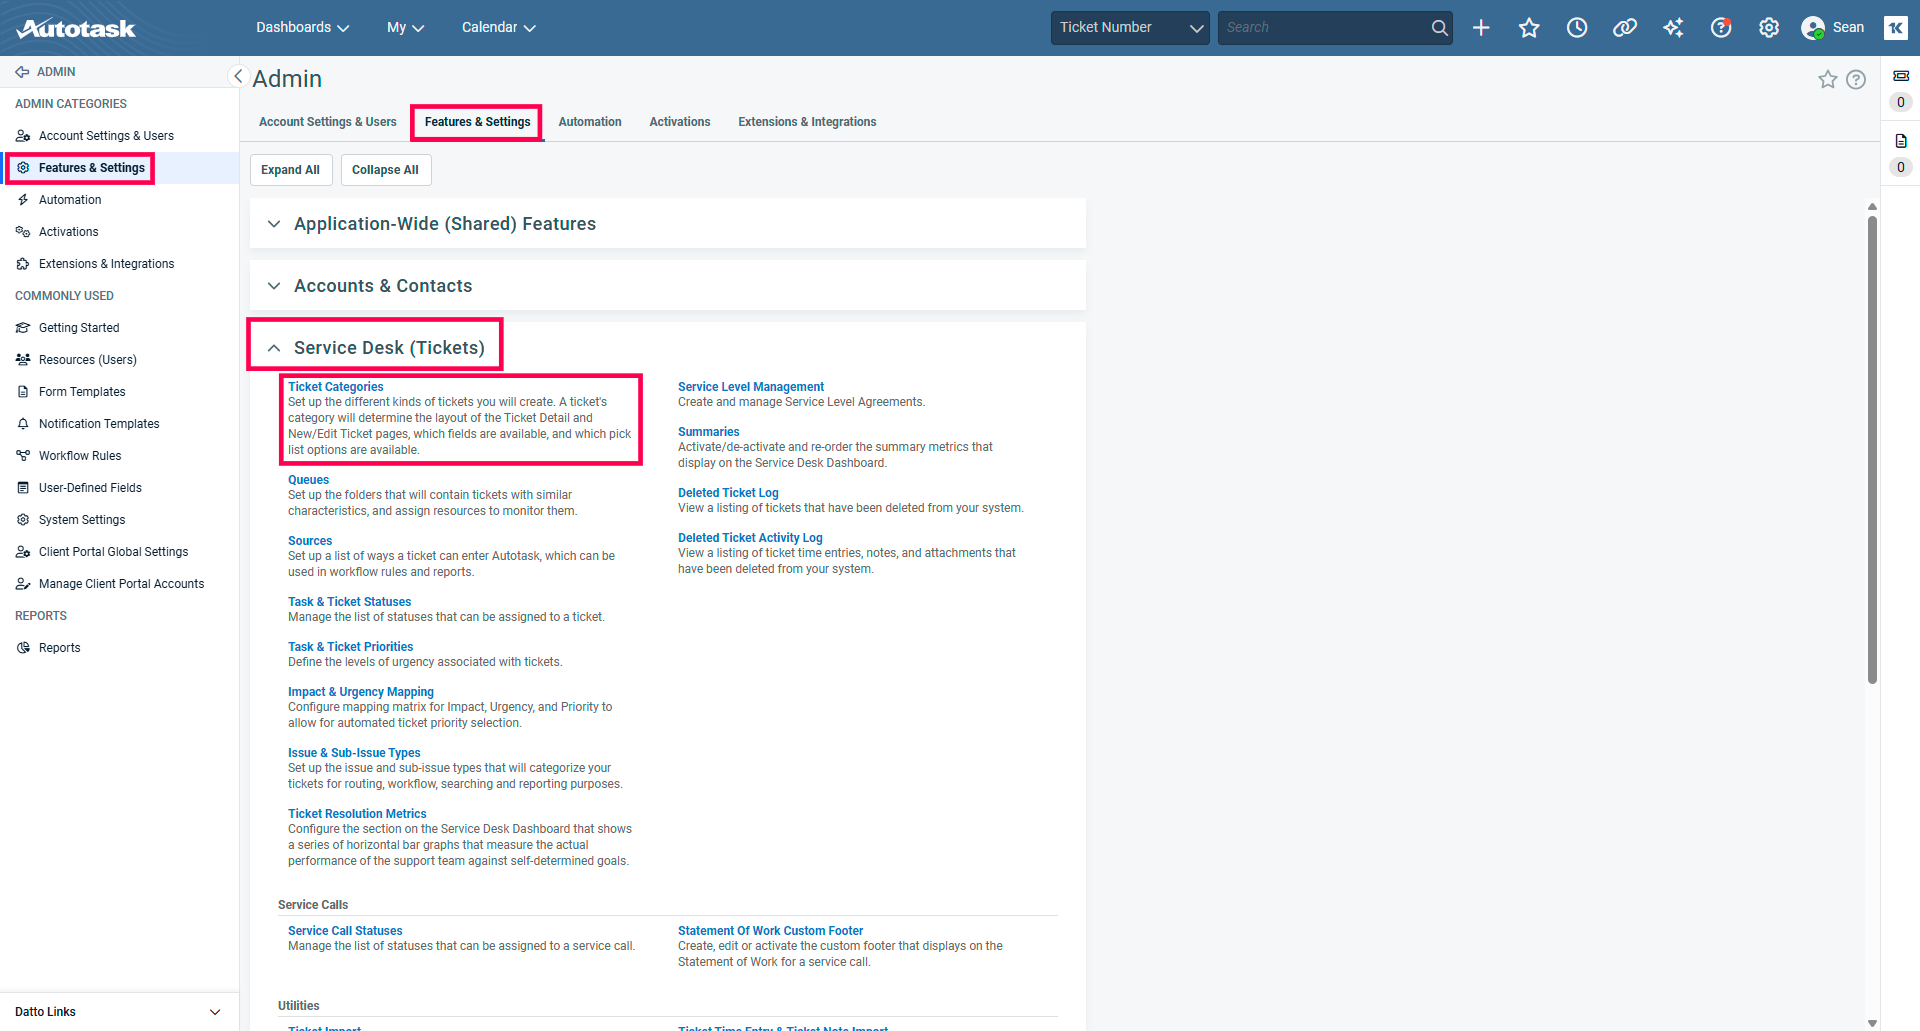Image resolution: width=1920 pixels, height=1031 pixels.
Task: Switch to the Automation tab
Action: click(x=589, y=122)
